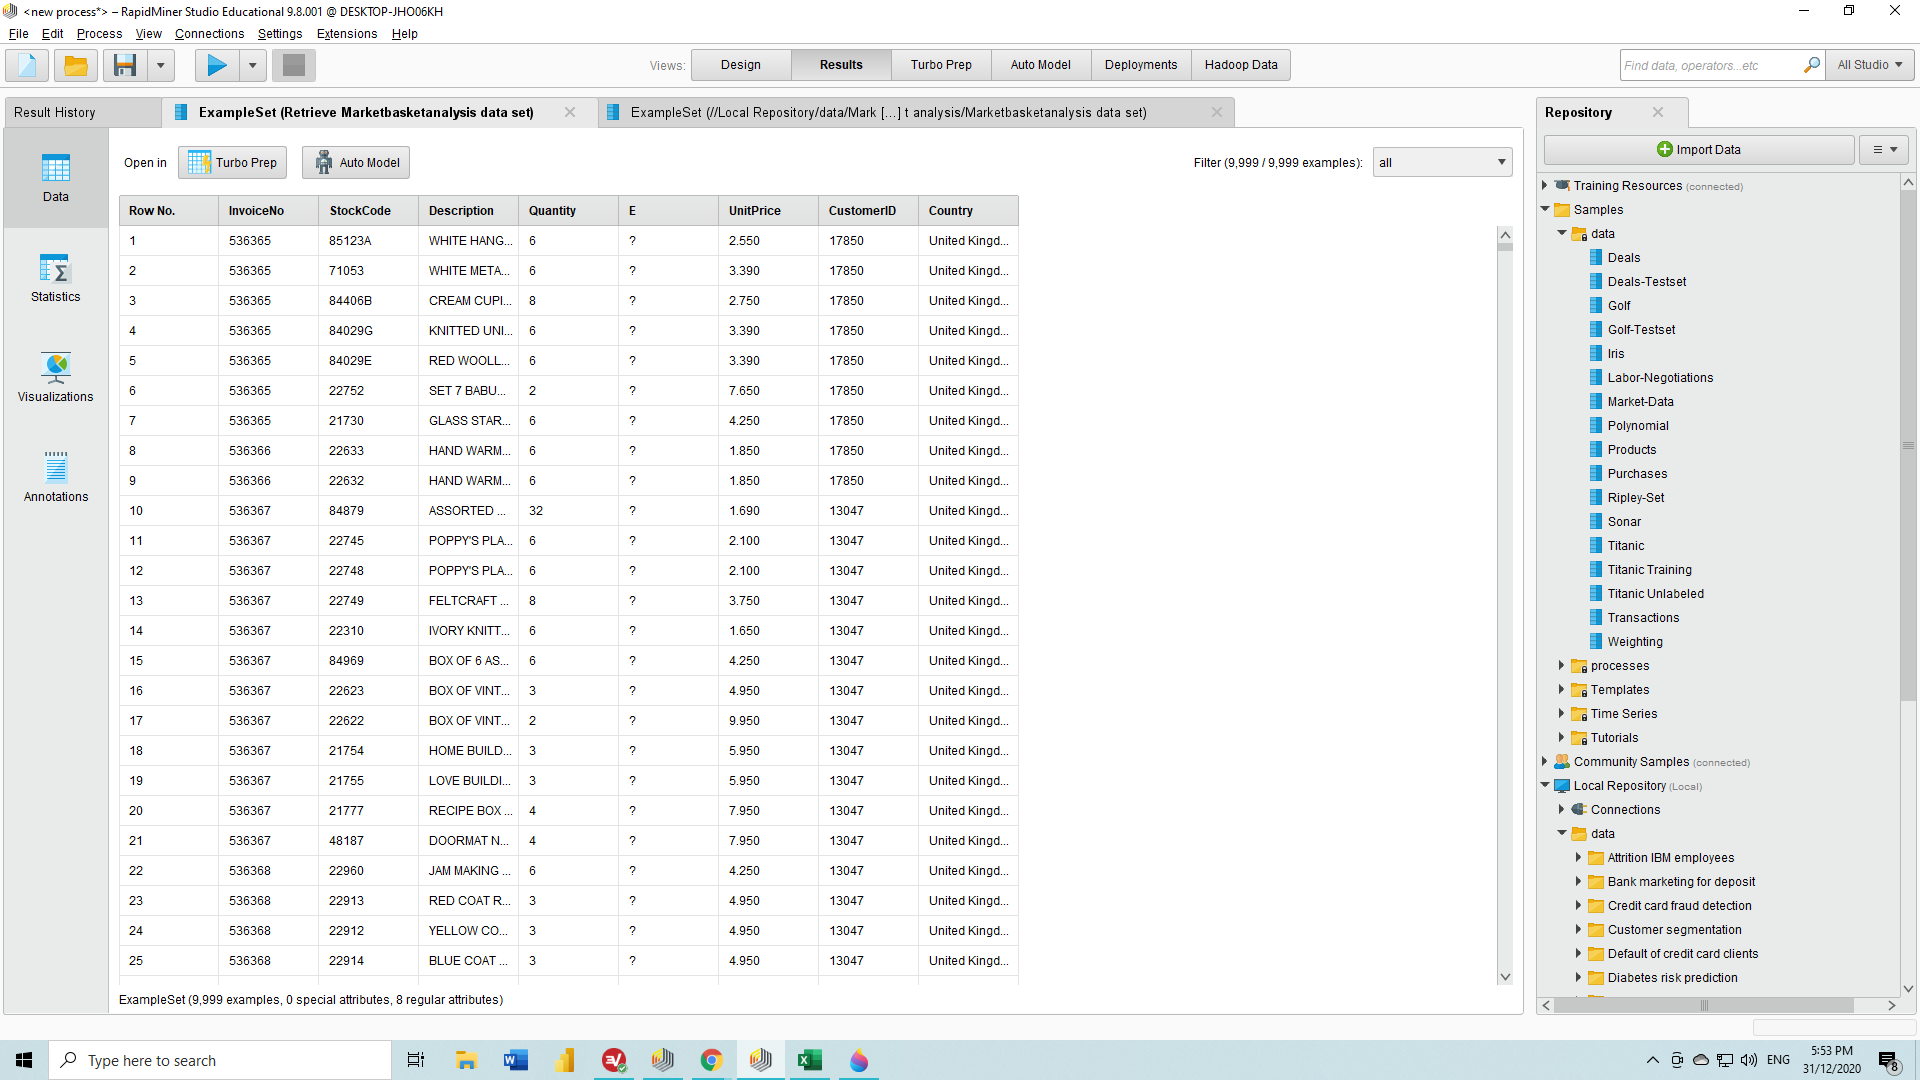Image resolution: width=1920 pixels, height=1080 pixels.
Task: Switch to the Design view
Action: pos(740,65)
